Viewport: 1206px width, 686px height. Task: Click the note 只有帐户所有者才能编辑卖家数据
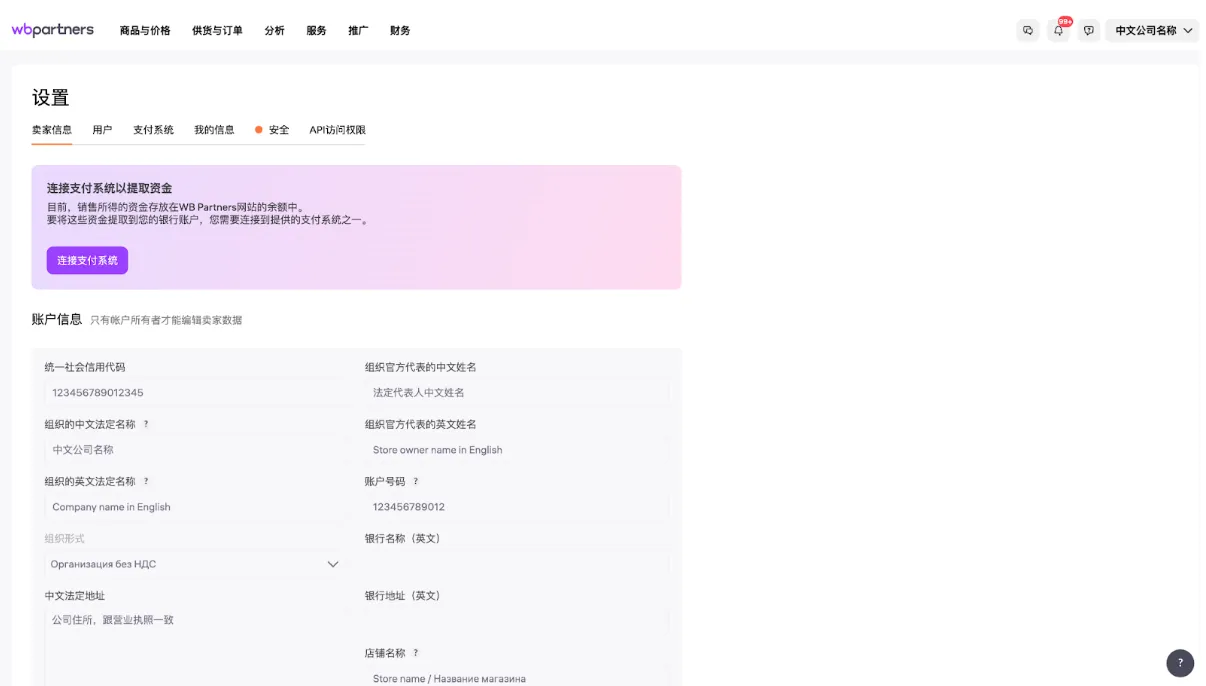coord(166,320)
